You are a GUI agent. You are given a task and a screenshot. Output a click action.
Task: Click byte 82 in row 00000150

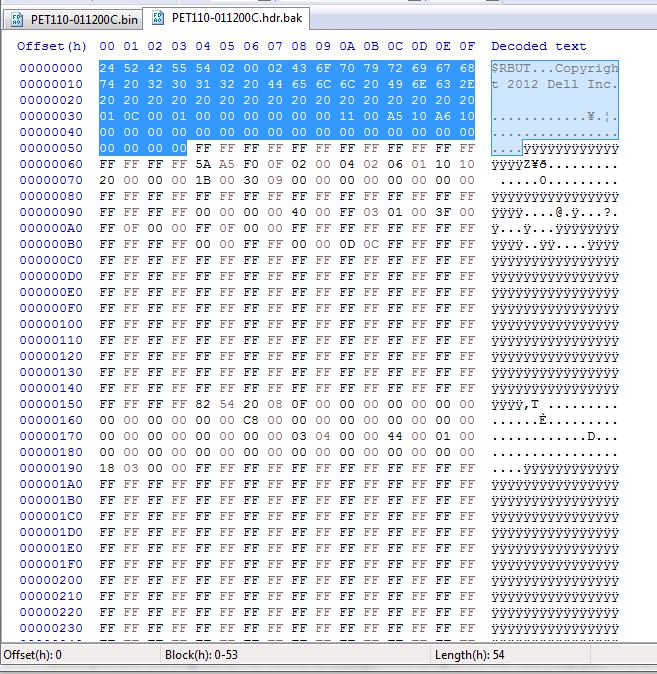203,404
